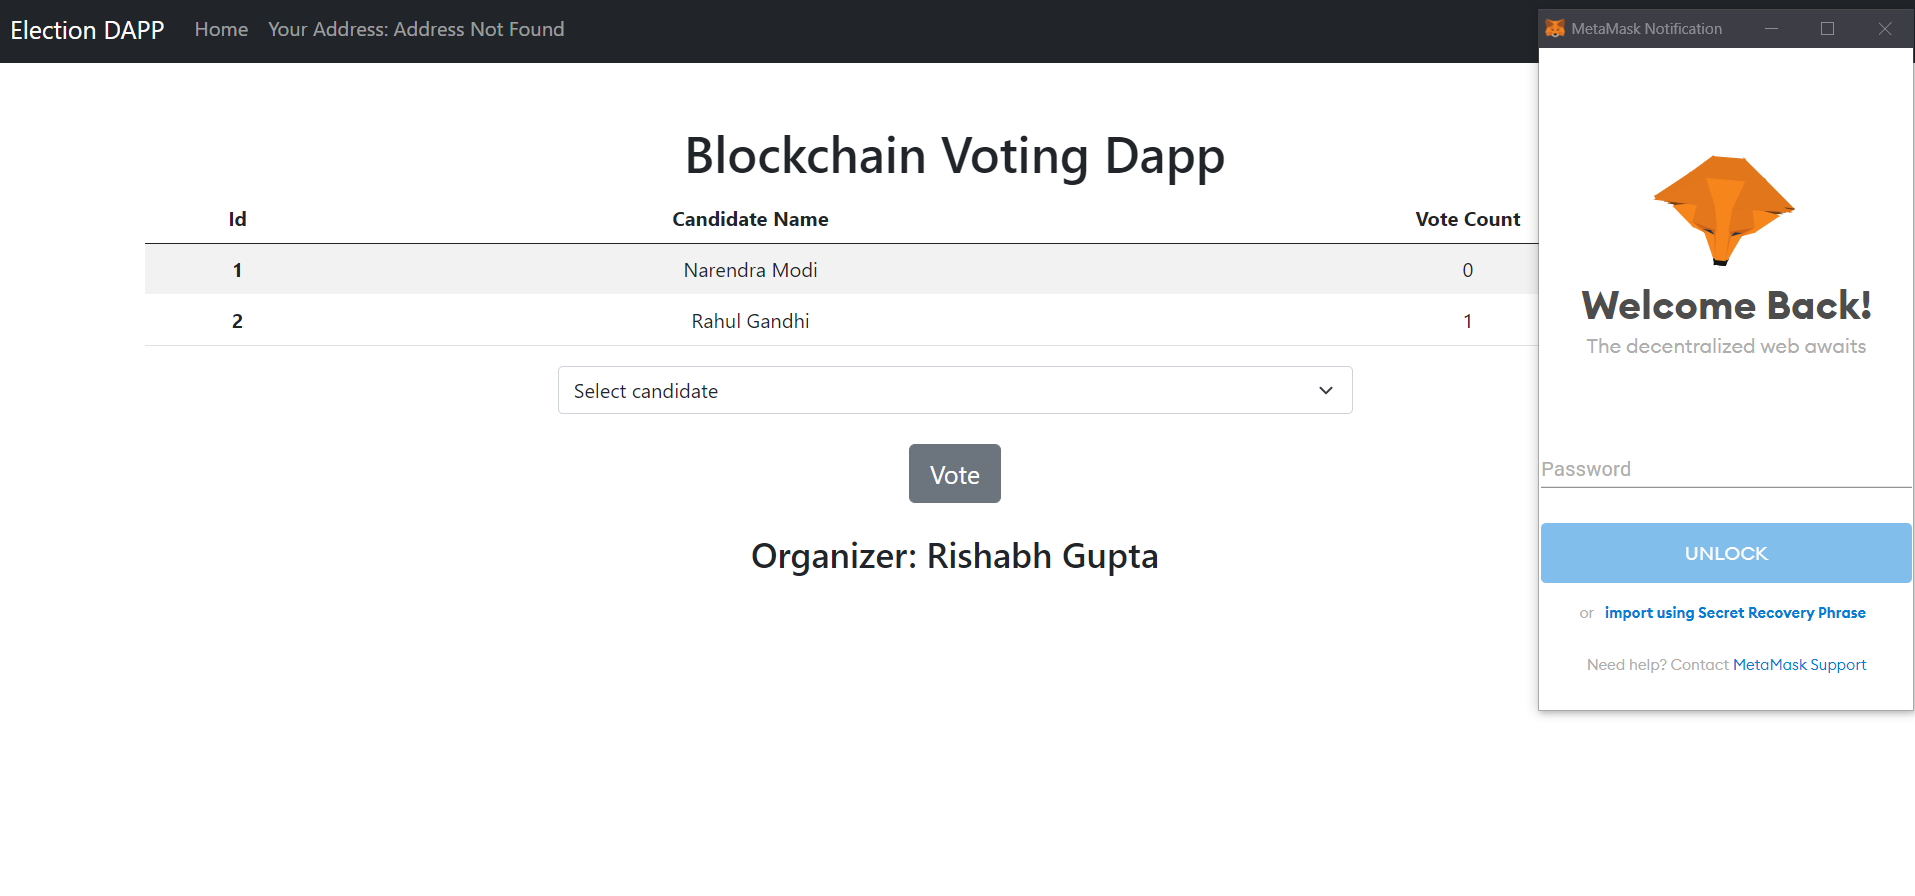Open the MetaMask Support link
The width and height of the screenshot is (1915, 896).
tap(1799, 665)
